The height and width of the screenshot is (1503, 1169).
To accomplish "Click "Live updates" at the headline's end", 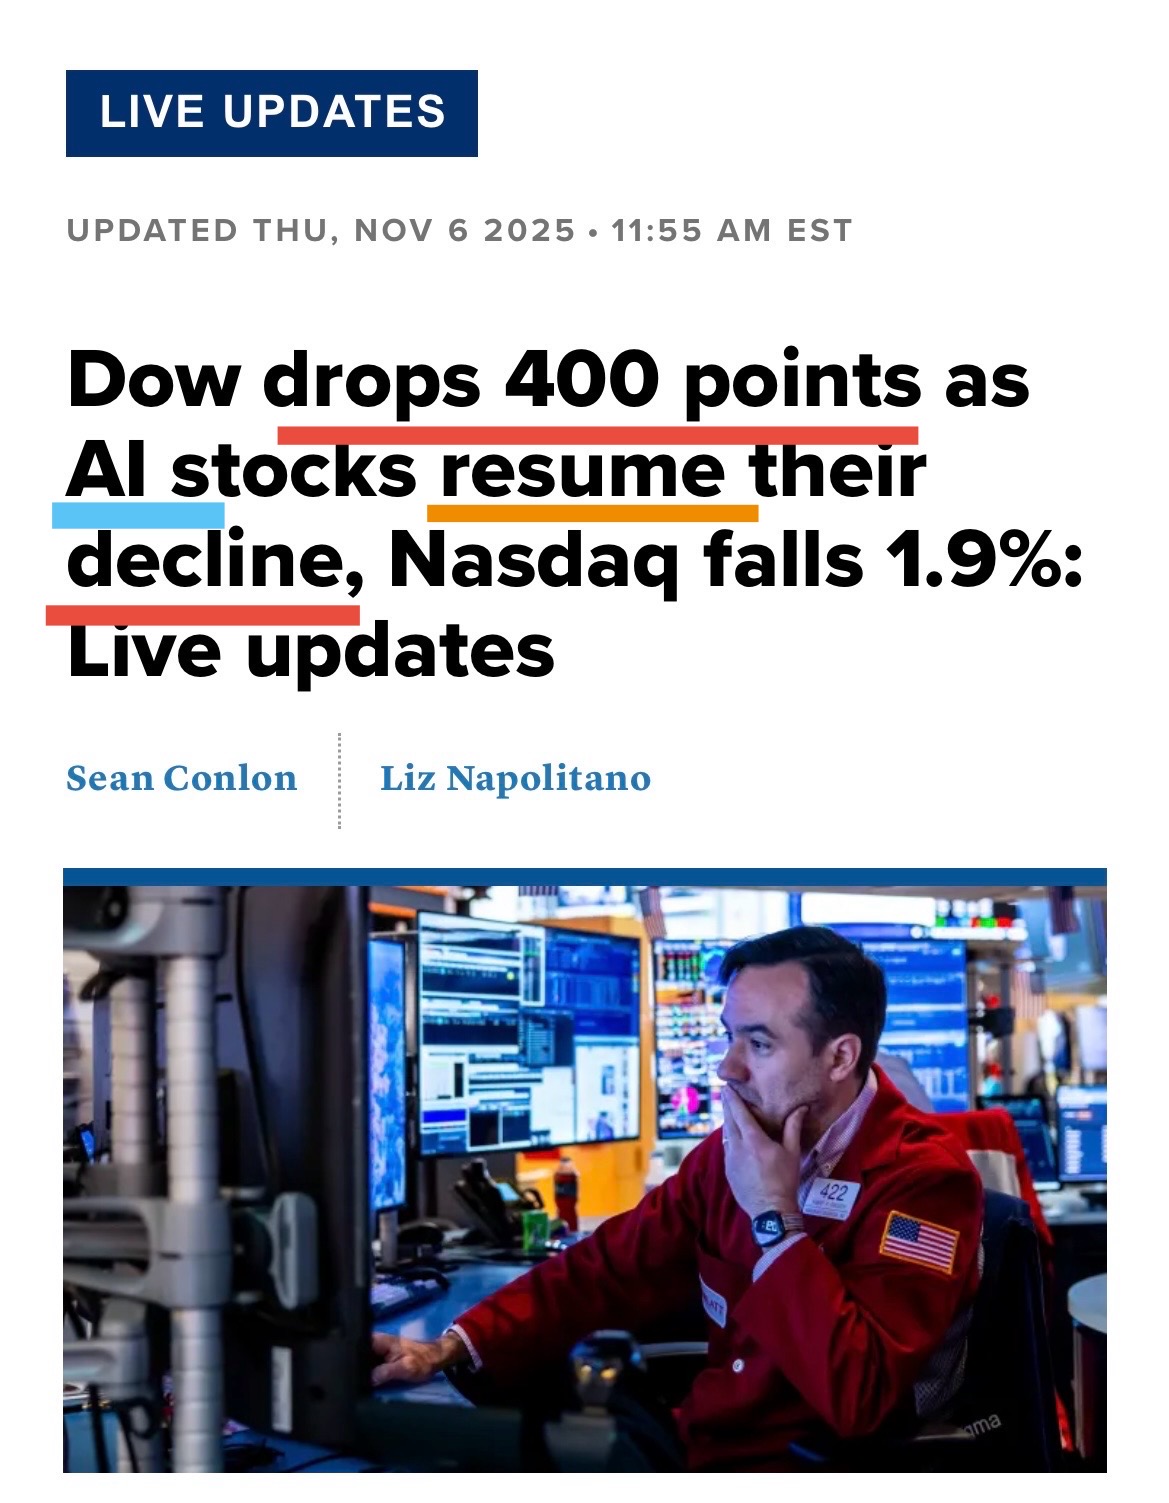I will click(x=310, y=651).
